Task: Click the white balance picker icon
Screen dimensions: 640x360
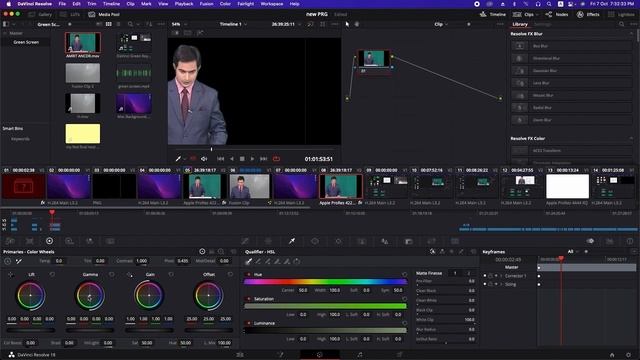Action: coord(19,261)
